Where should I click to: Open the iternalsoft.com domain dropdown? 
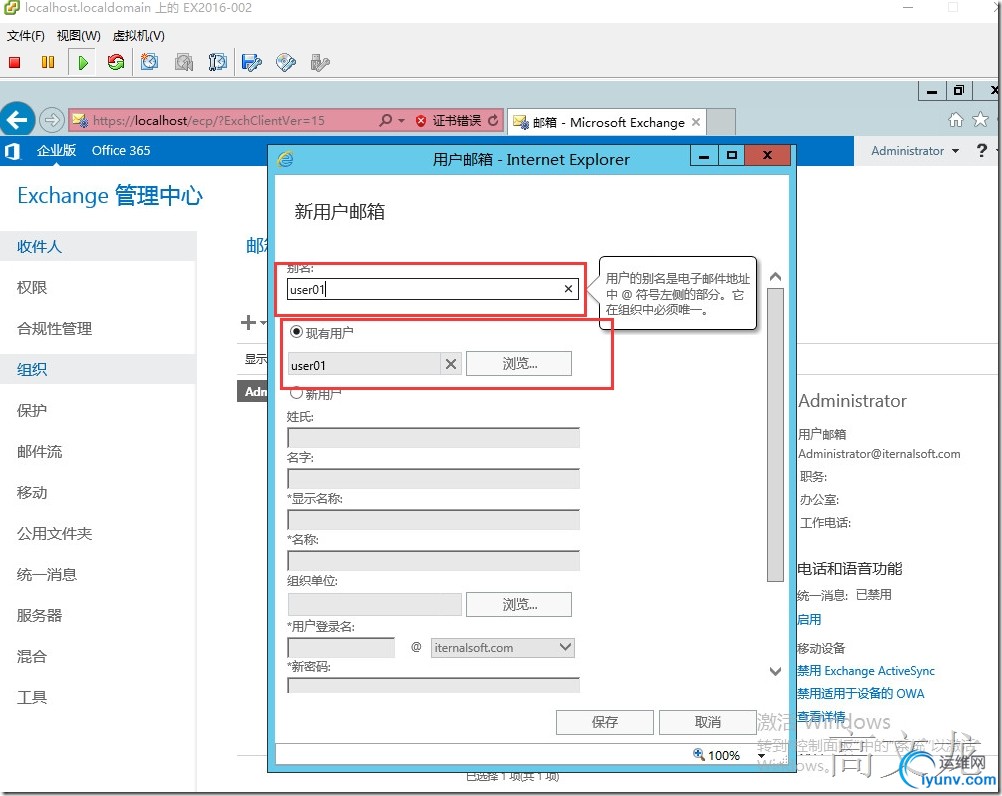(565, 647)
